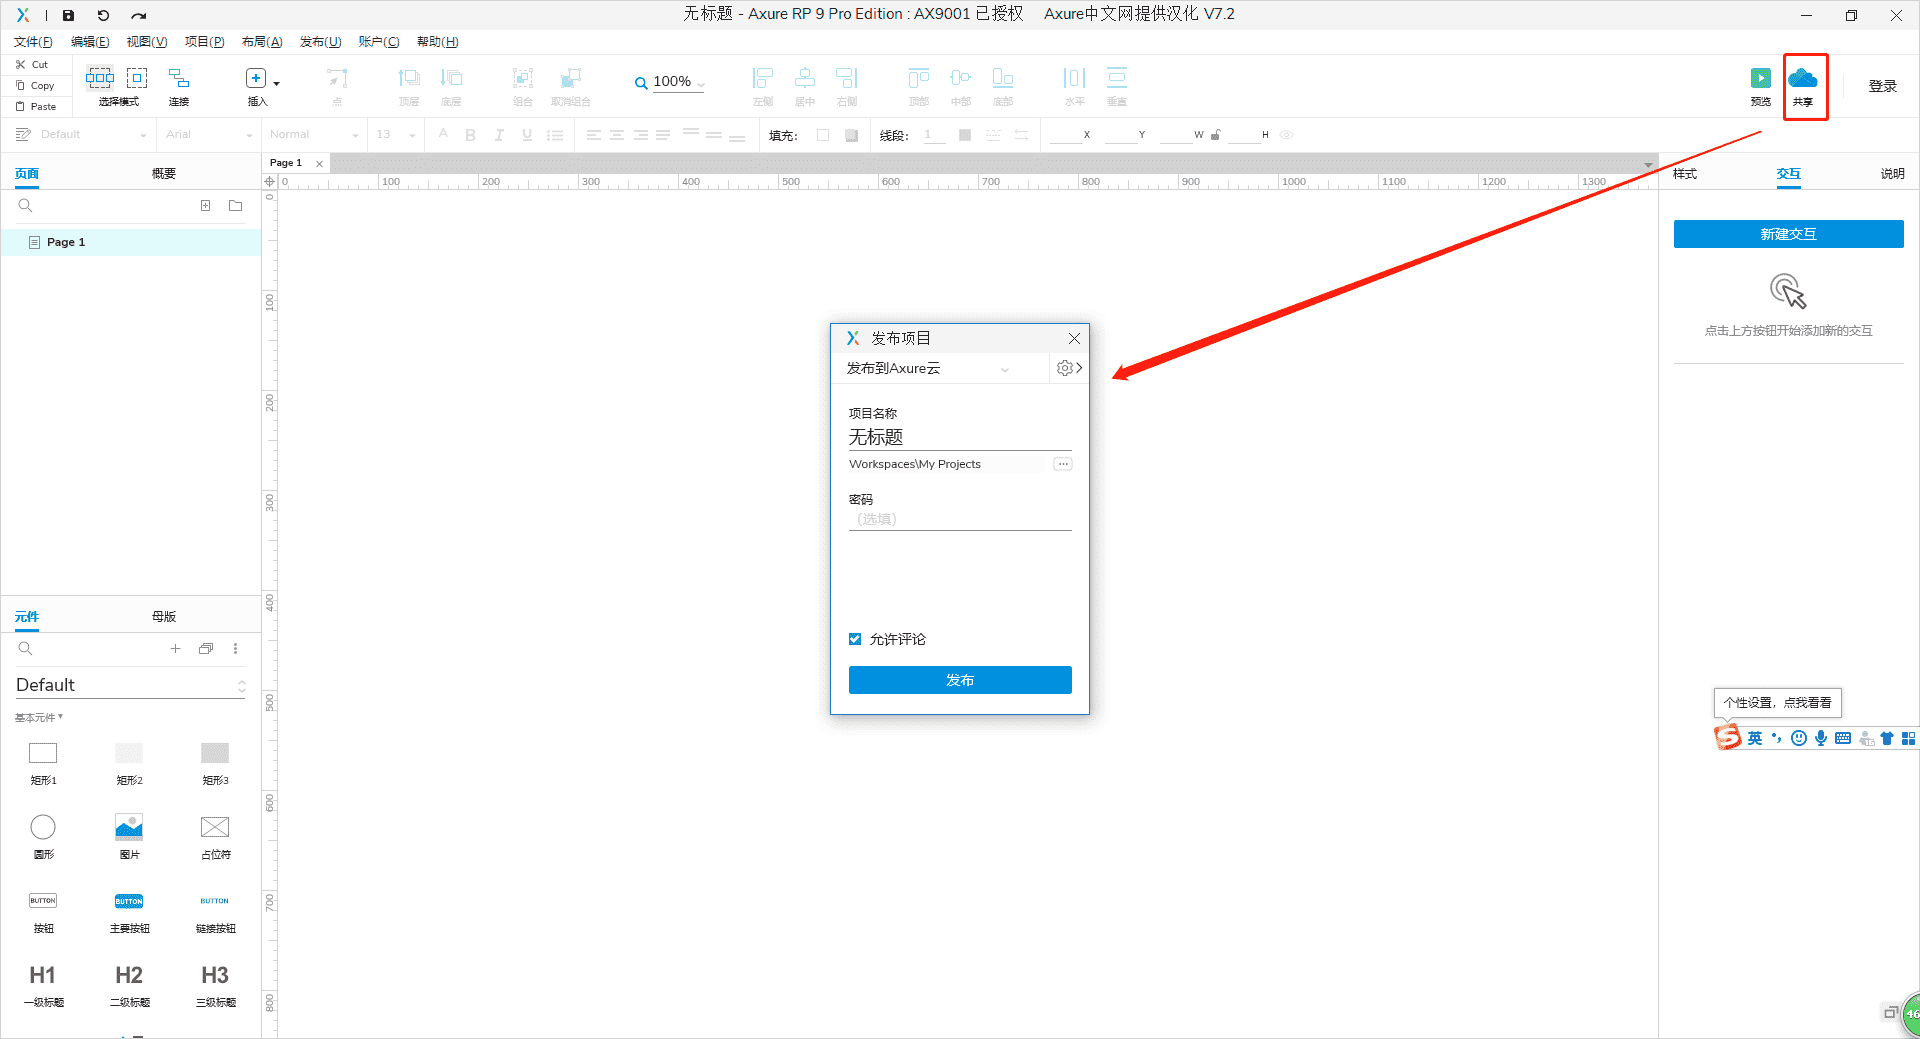Toggle the 允许评论 checkbox
The image size is (1920, 1039).
coord(855,639)
